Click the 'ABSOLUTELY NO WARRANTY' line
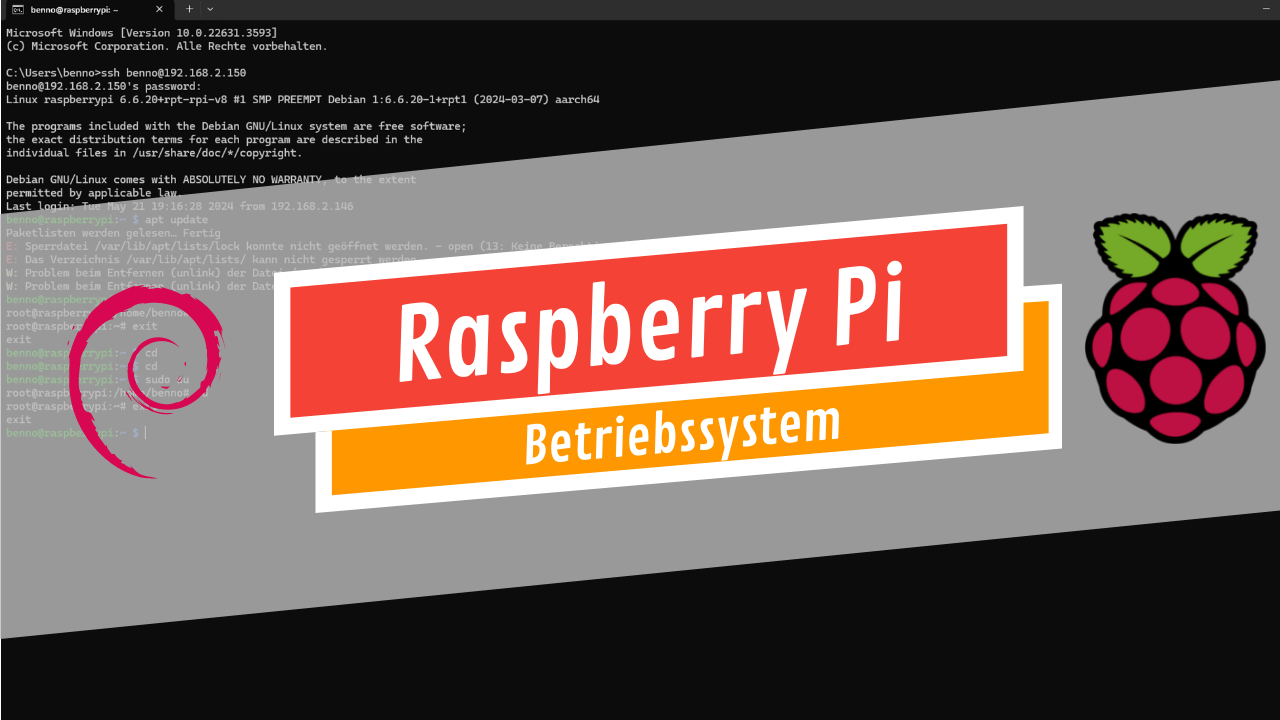Image resolution: width=1280 pixels, height=720 pixels. (211, 179)
